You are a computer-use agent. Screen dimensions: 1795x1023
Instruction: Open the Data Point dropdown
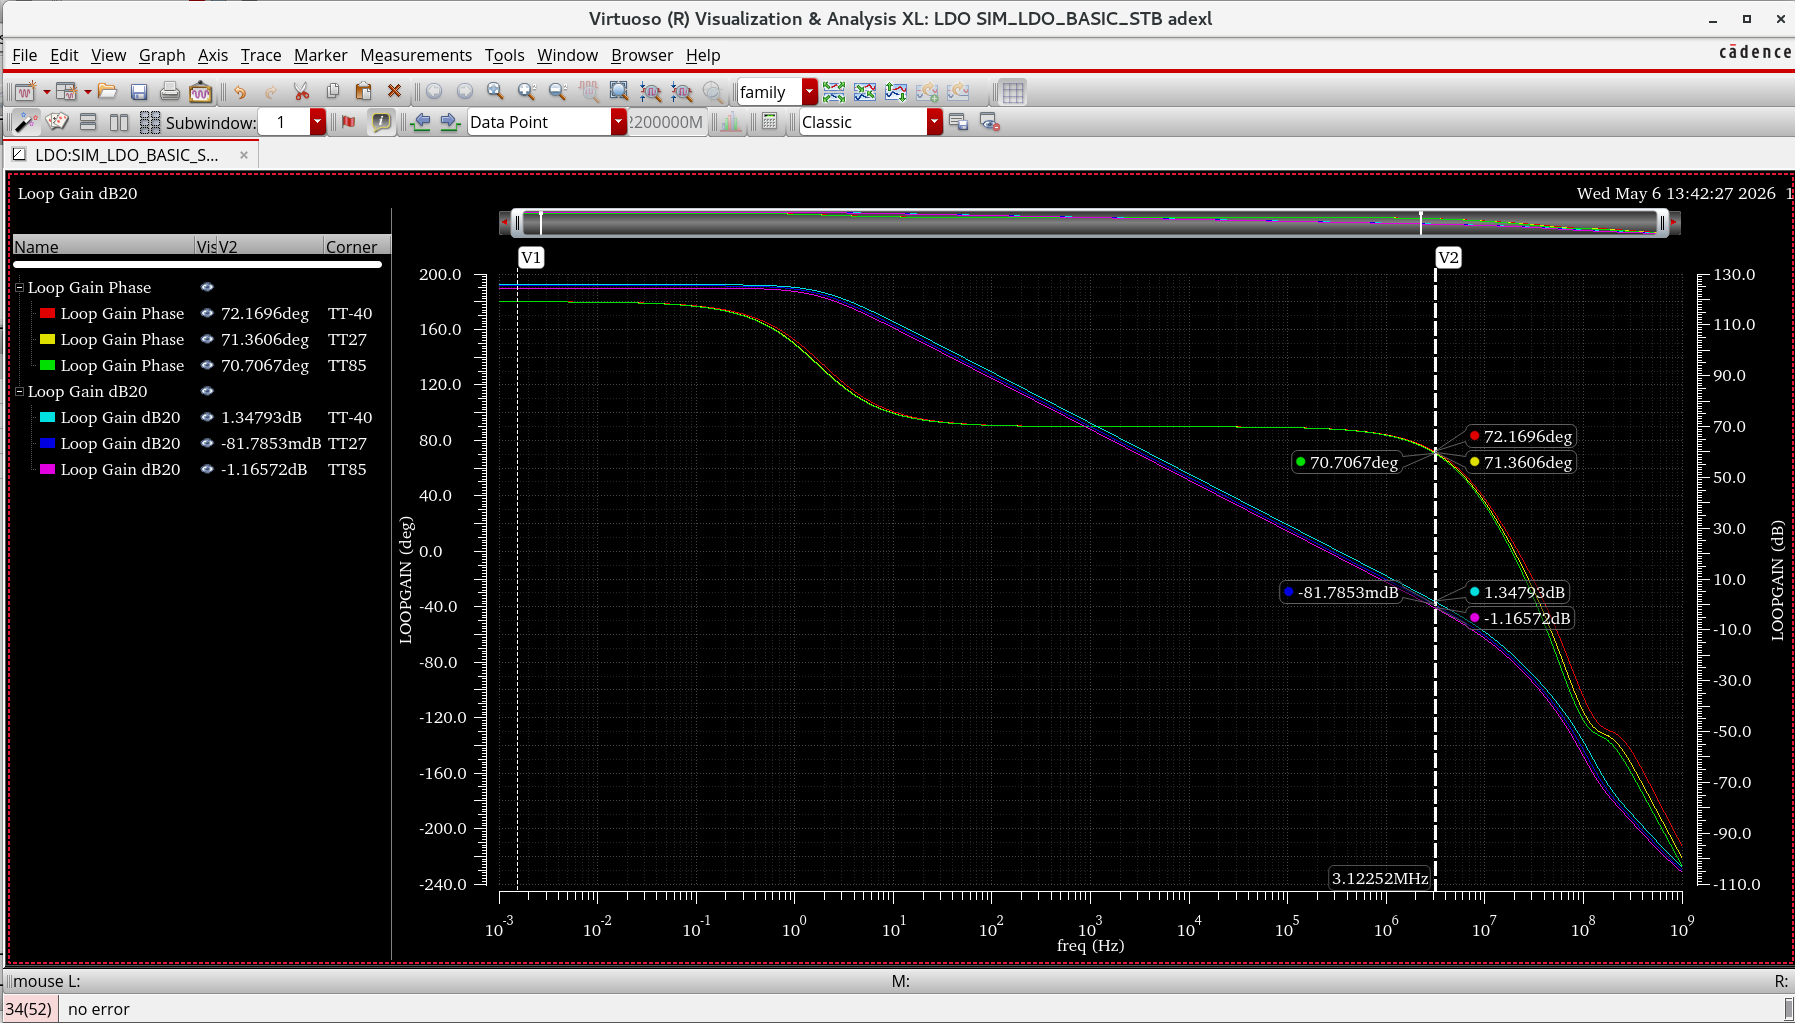coord(619,122)
